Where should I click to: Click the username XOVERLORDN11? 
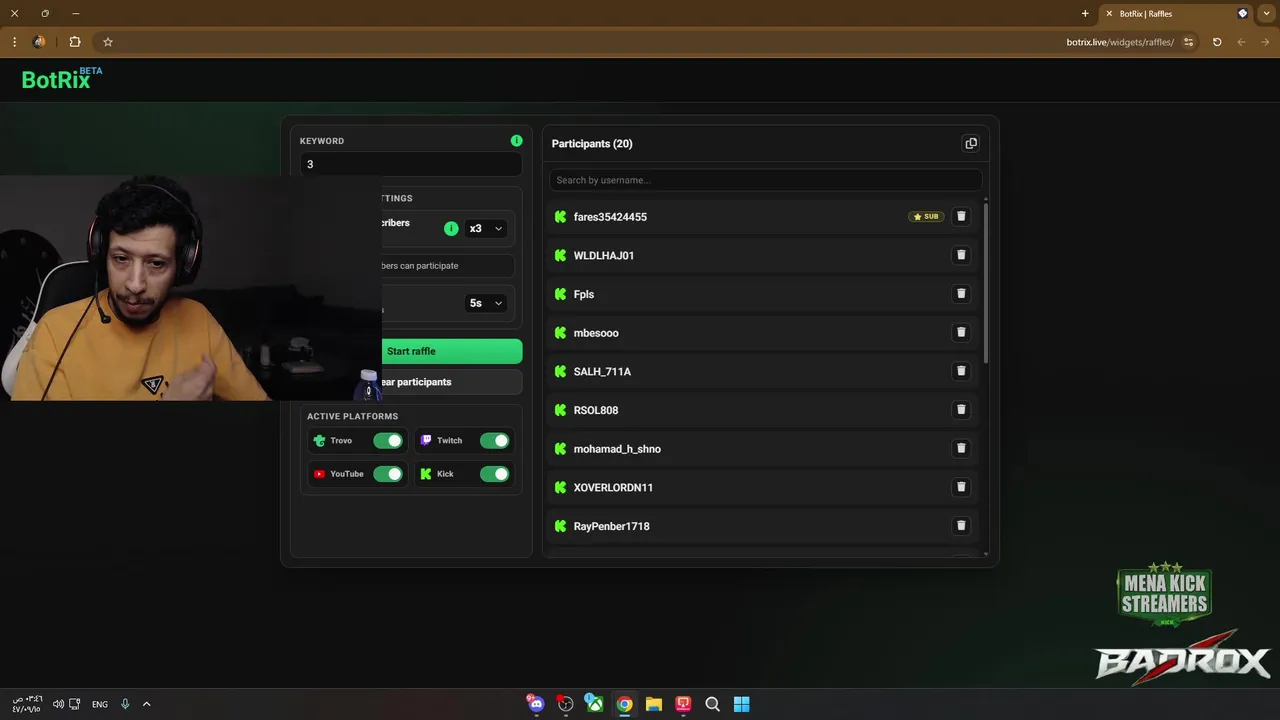click(x=613, y=488)
